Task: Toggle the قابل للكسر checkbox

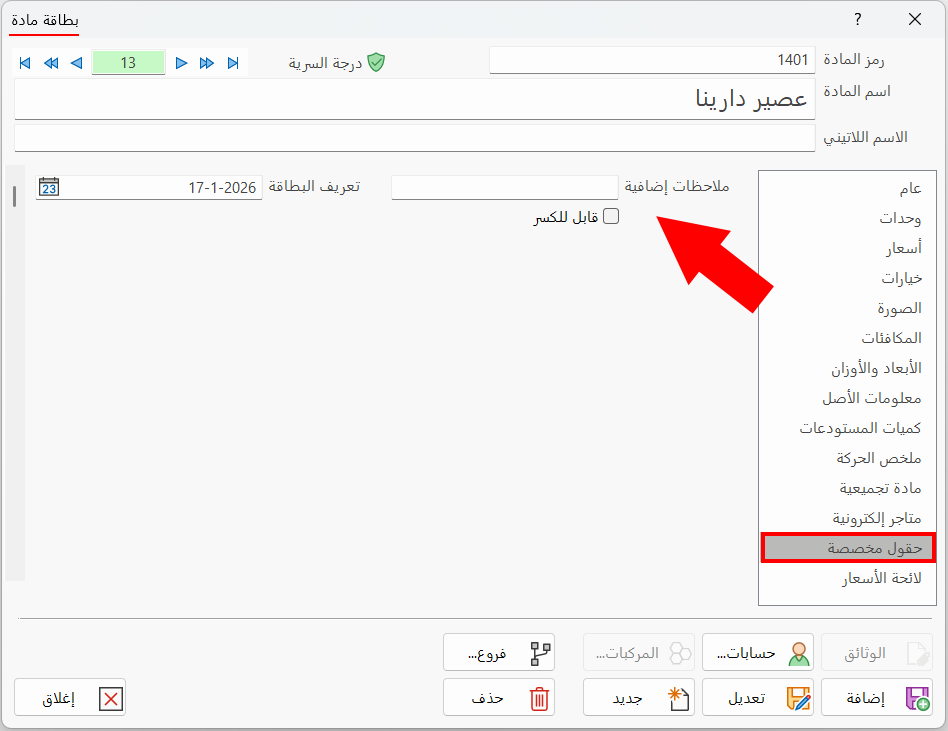Action: coord(611,216)
